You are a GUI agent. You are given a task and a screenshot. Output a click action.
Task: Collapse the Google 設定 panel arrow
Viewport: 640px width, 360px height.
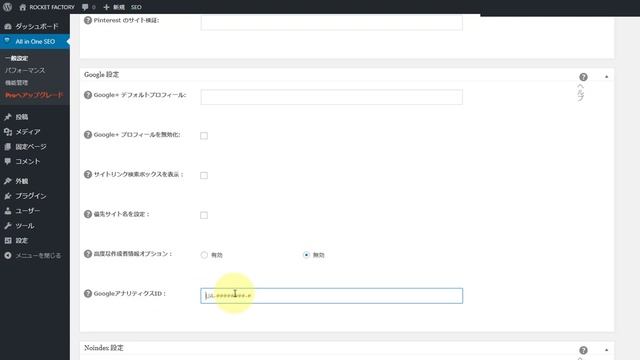[x=607, y=77]
